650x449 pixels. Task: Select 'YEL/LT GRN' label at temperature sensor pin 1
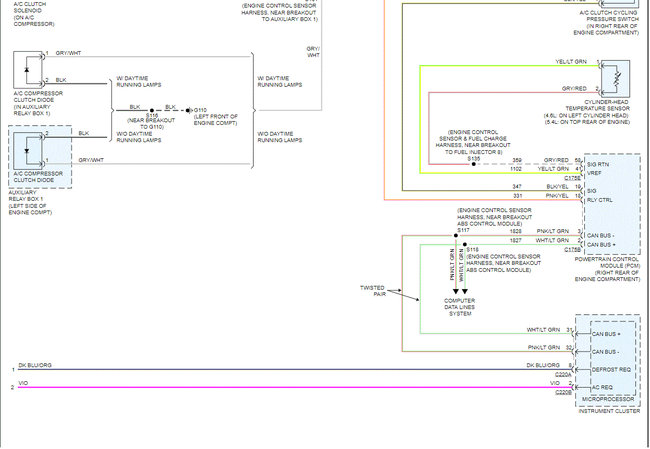pyautogui.click(x=571, y=62)
